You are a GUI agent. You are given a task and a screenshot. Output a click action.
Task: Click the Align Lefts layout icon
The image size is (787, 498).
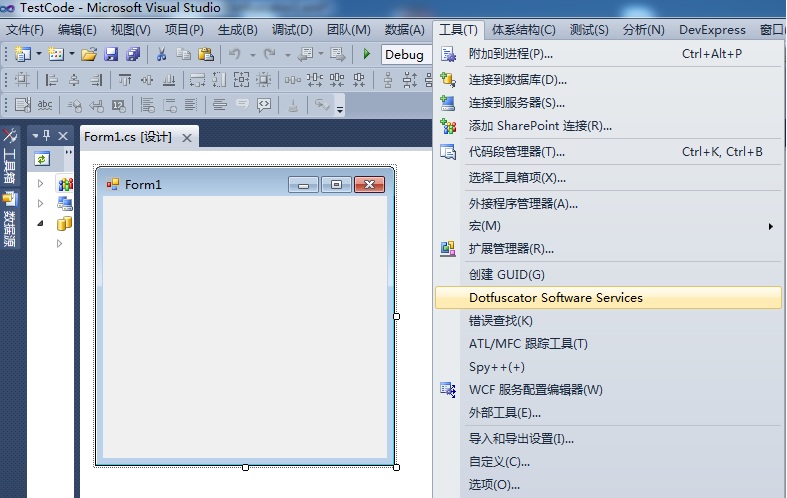[51, 80]
